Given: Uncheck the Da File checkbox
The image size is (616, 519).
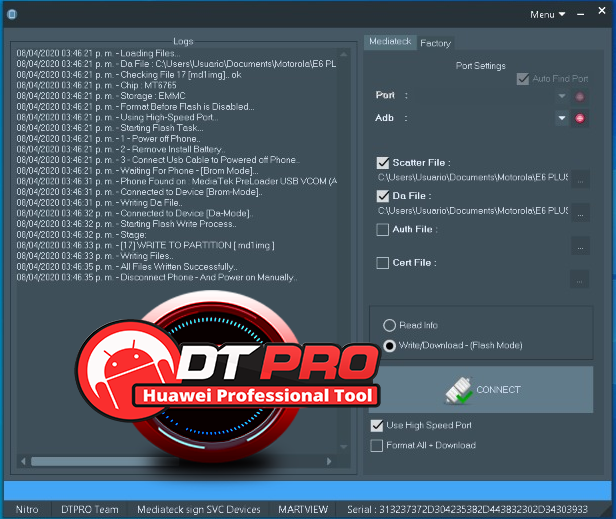Looking at the screenshot, I should pos(383,196).
